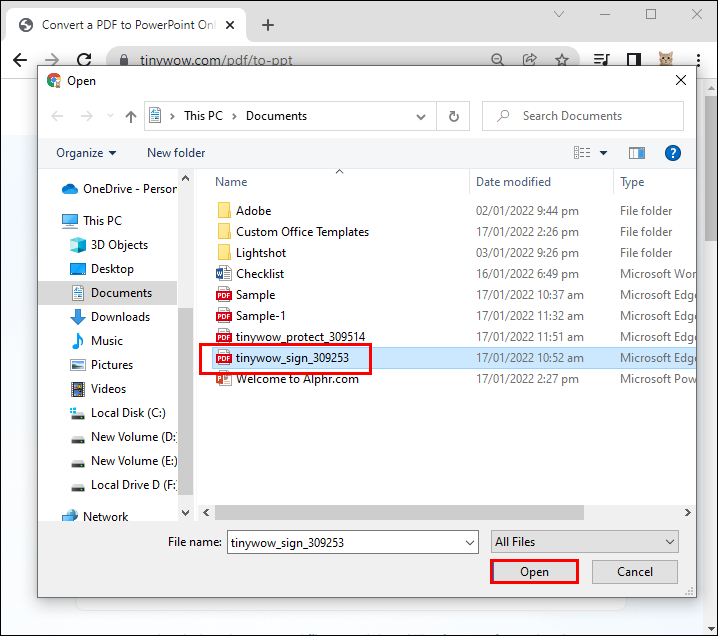Bookmark this page with the star icon
718x636 pixels.
562,59
